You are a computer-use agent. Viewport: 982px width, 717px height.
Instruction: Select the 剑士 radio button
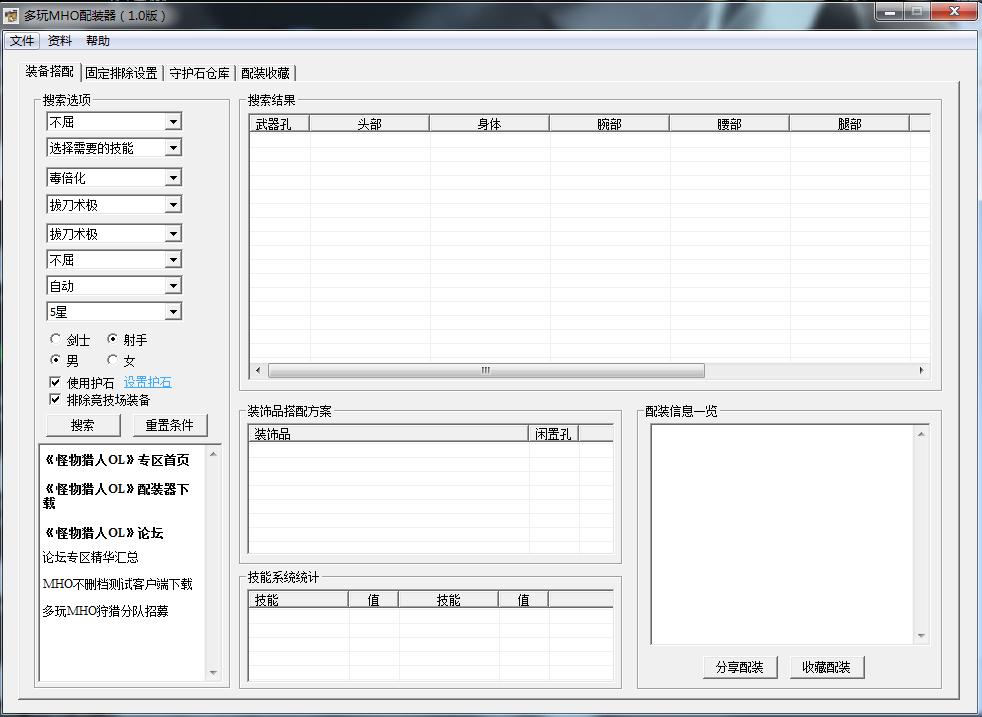coord(56,339)
